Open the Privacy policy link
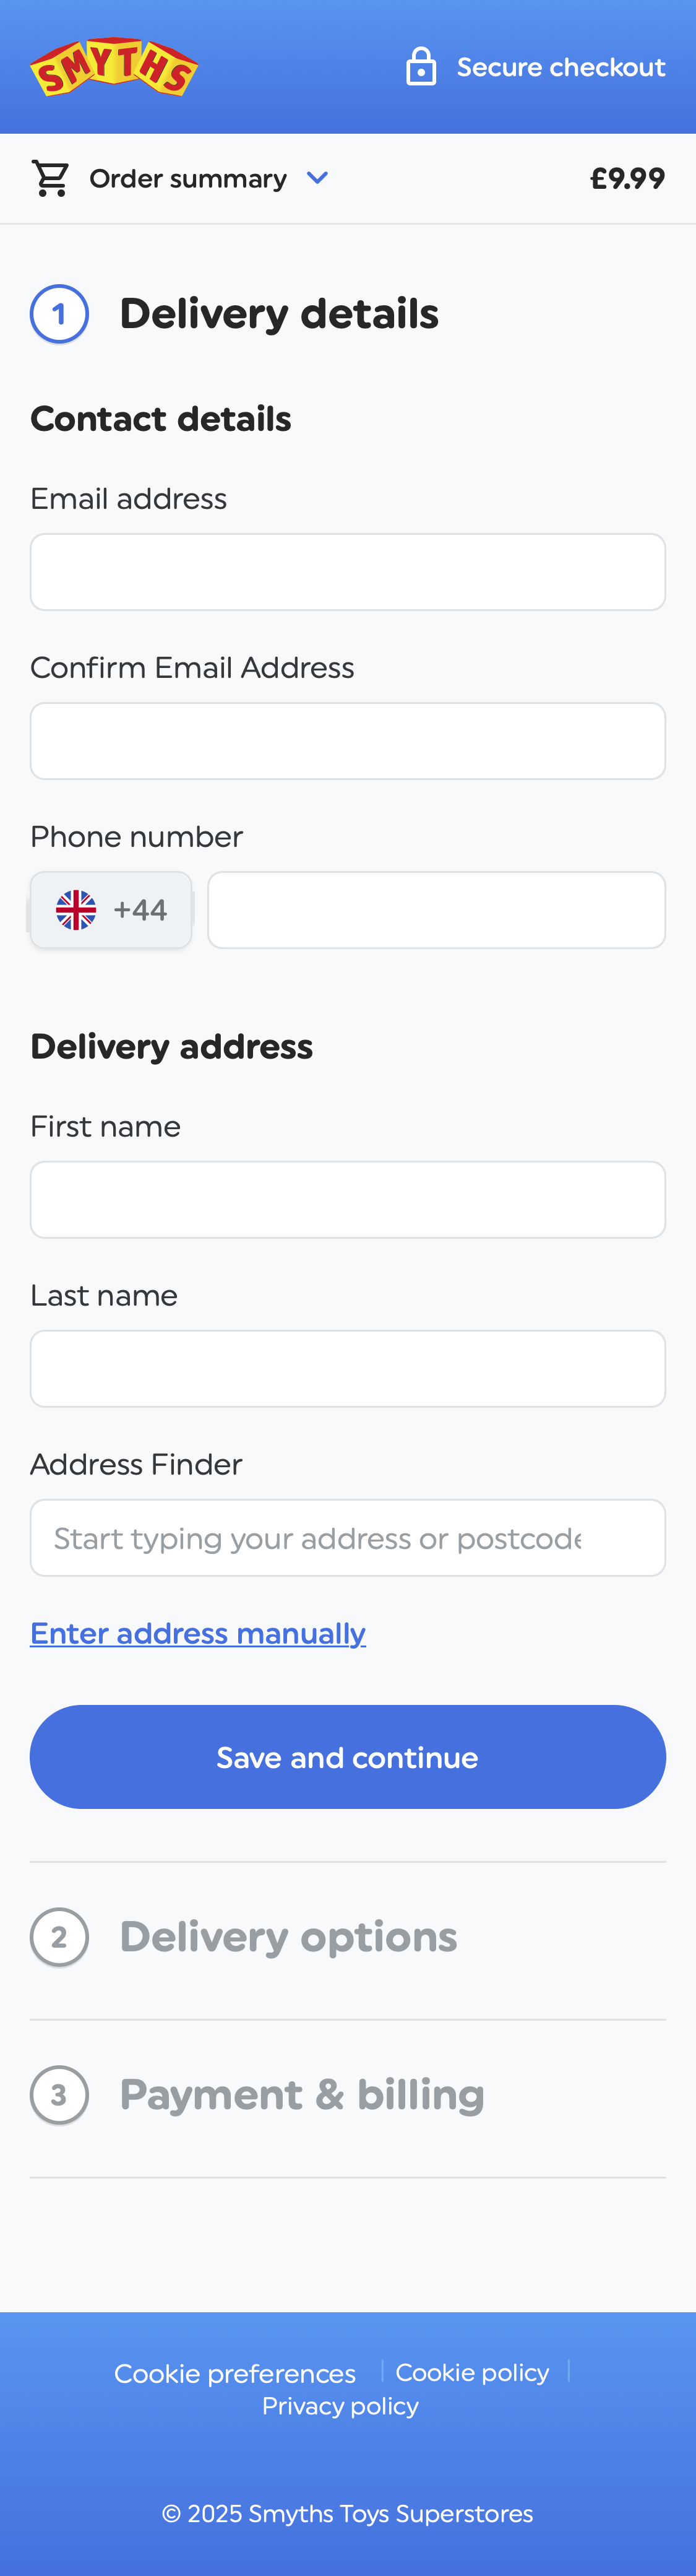696x2576 pixels. pyautogui.click(x=340, y=2406)
